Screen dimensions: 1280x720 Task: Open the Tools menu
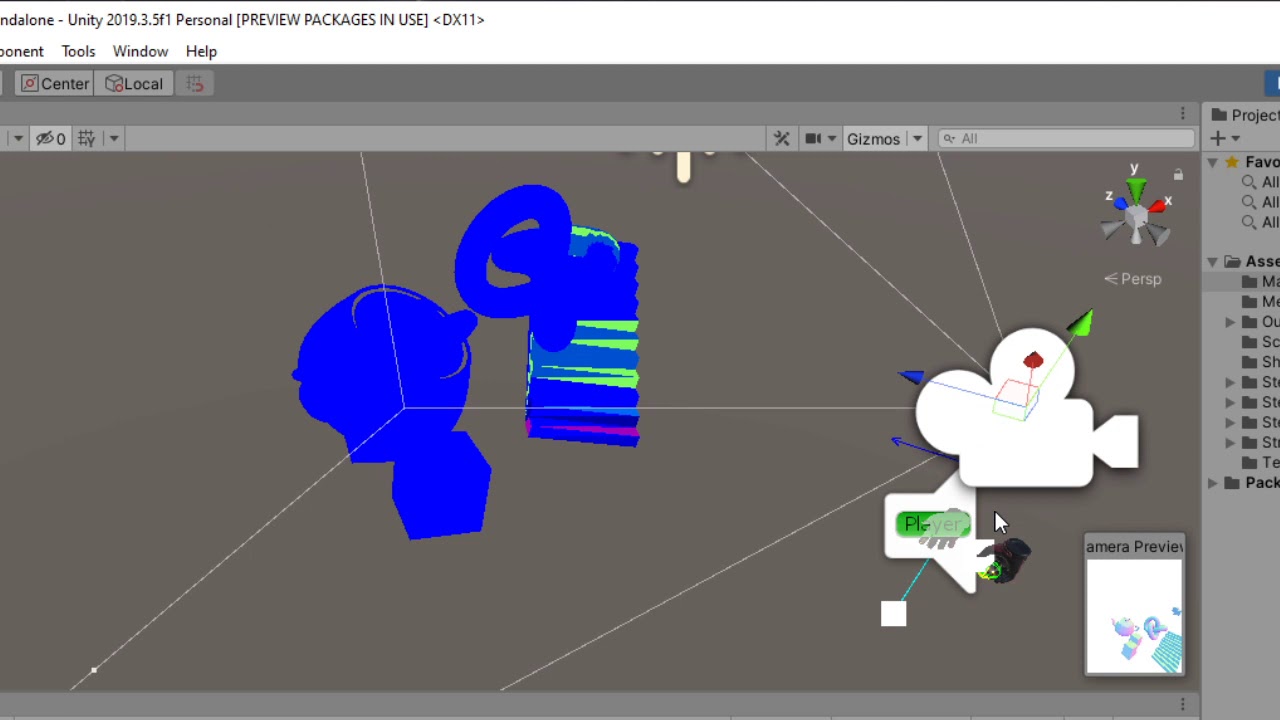78,51
